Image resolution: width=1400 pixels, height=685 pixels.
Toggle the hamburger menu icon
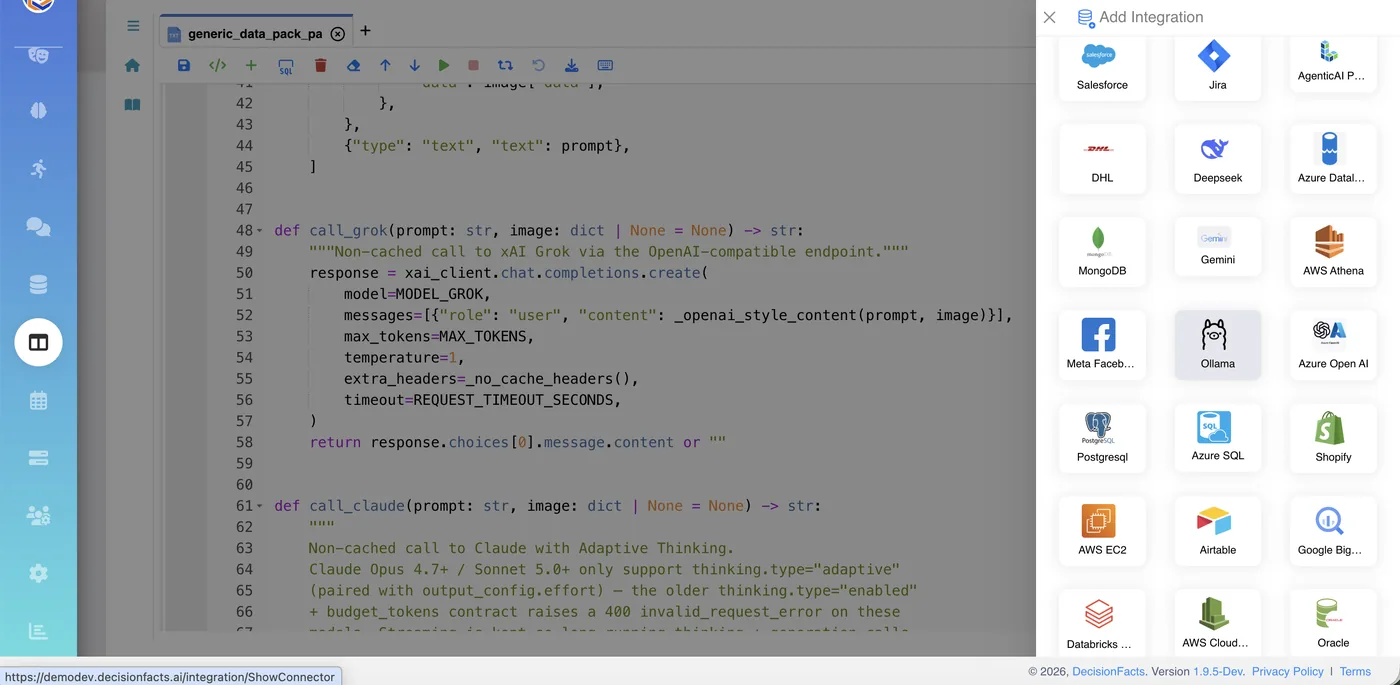click(133, 26)
